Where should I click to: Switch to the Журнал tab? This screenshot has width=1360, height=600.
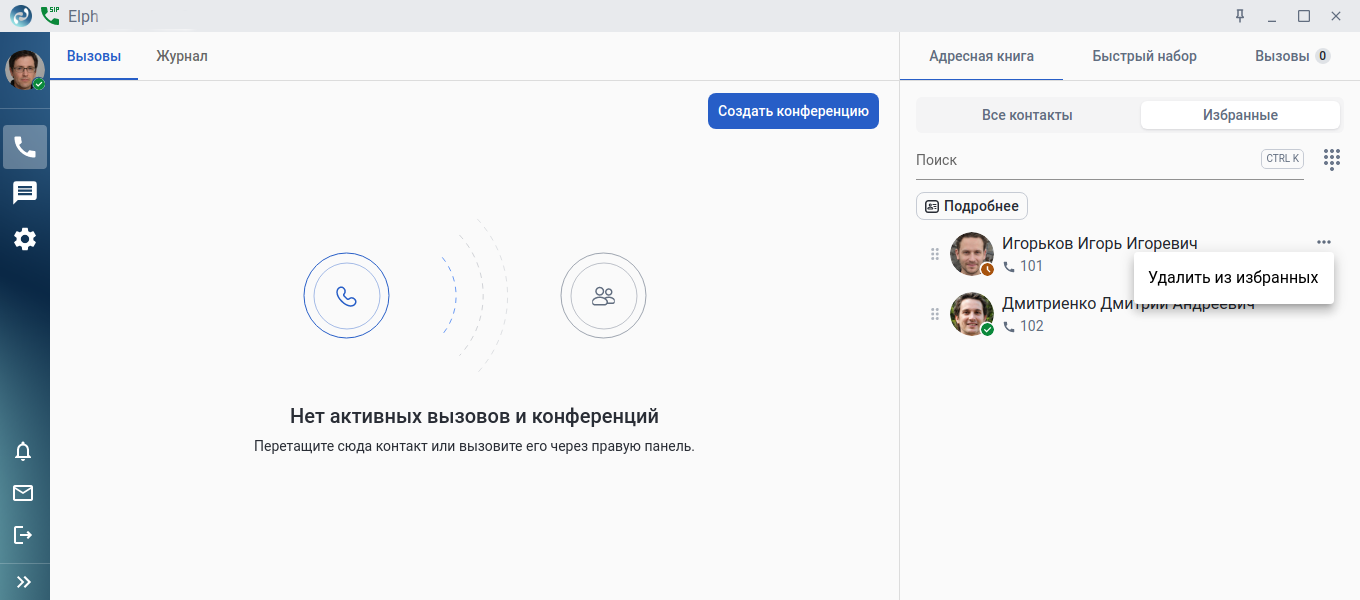182,56
